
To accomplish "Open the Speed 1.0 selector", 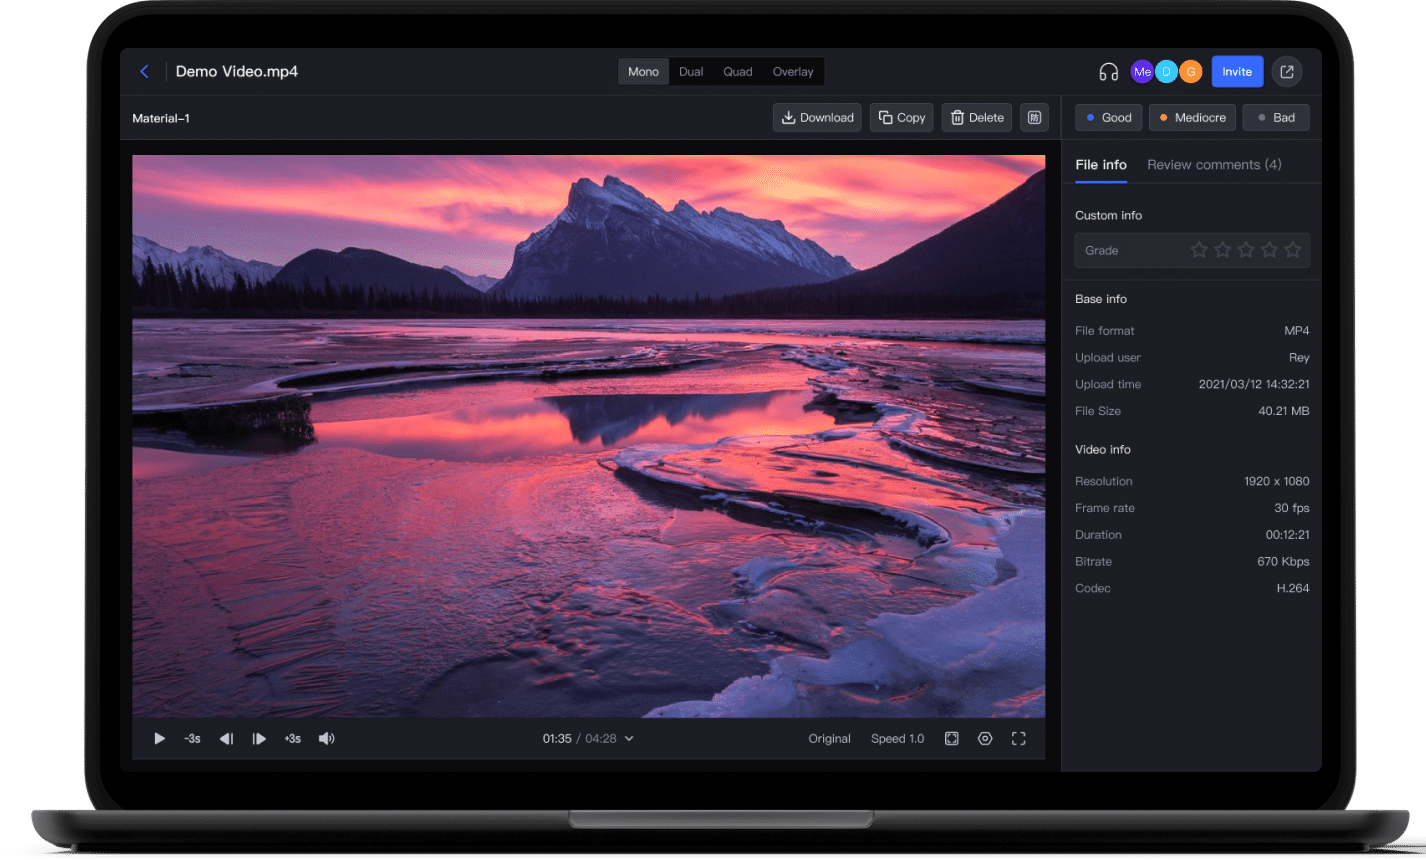I will [x=897, y=739].
